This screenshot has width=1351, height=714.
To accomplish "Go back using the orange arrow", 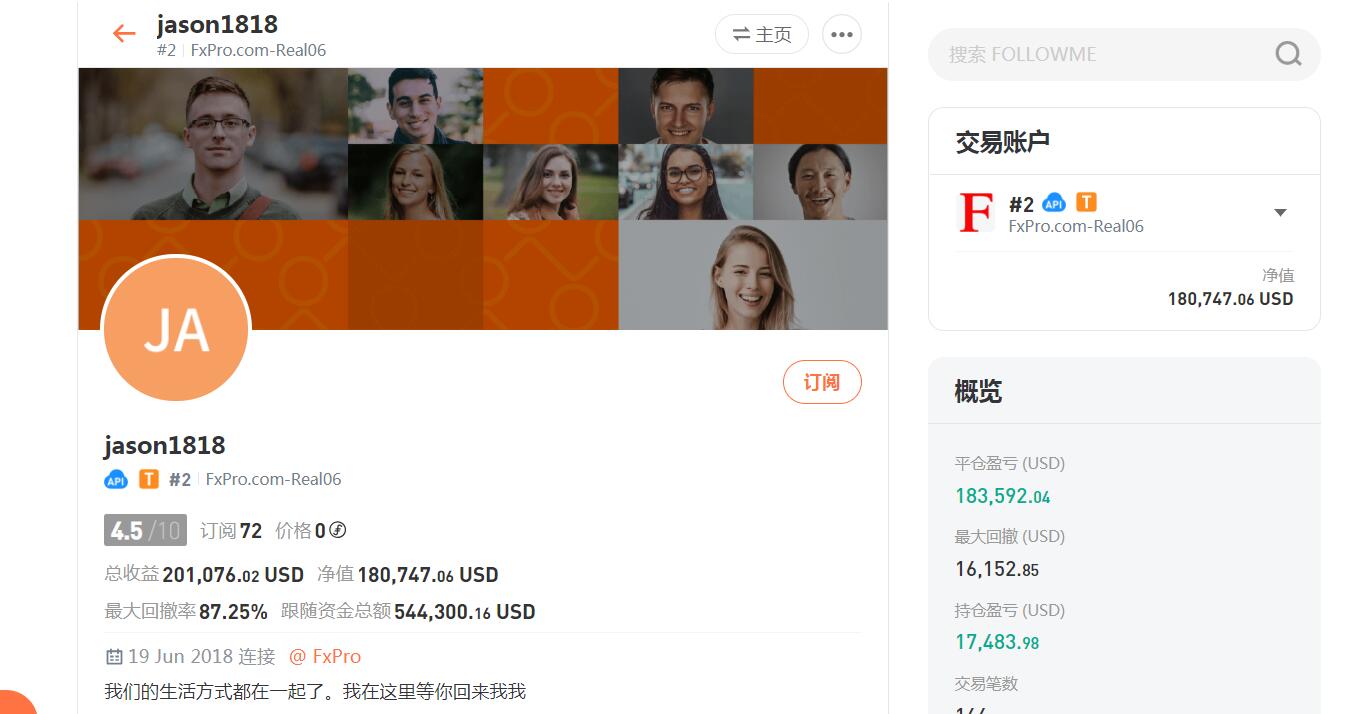I will [x=124, y=33].
